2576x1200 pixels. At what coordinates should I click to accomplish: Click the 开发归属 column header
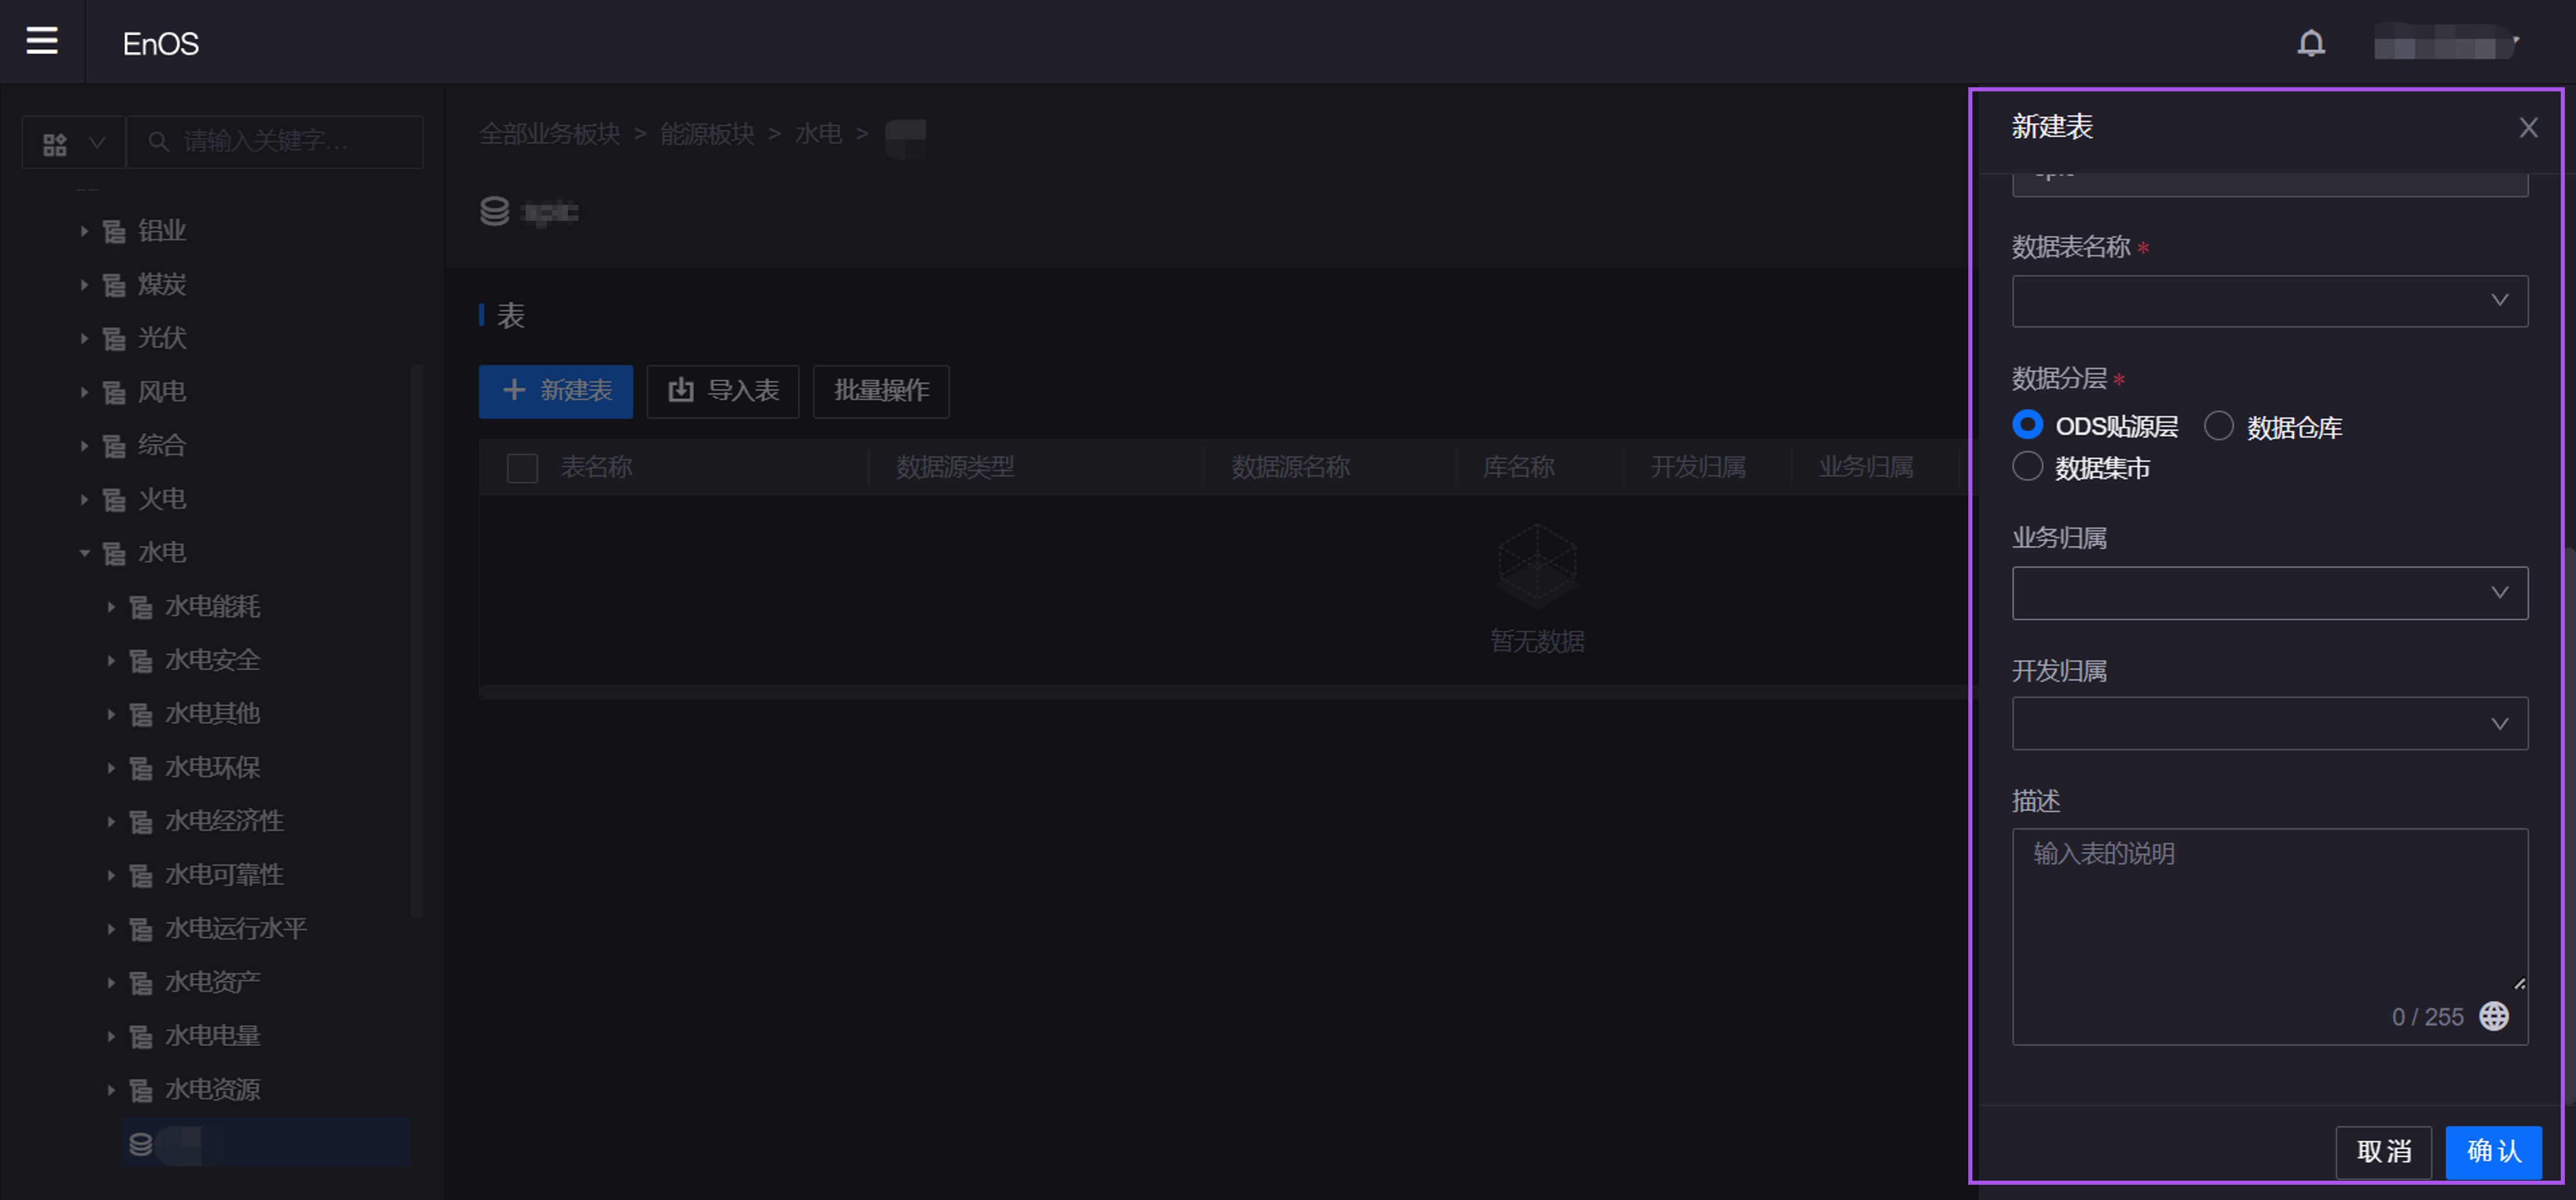(1698, 468)
